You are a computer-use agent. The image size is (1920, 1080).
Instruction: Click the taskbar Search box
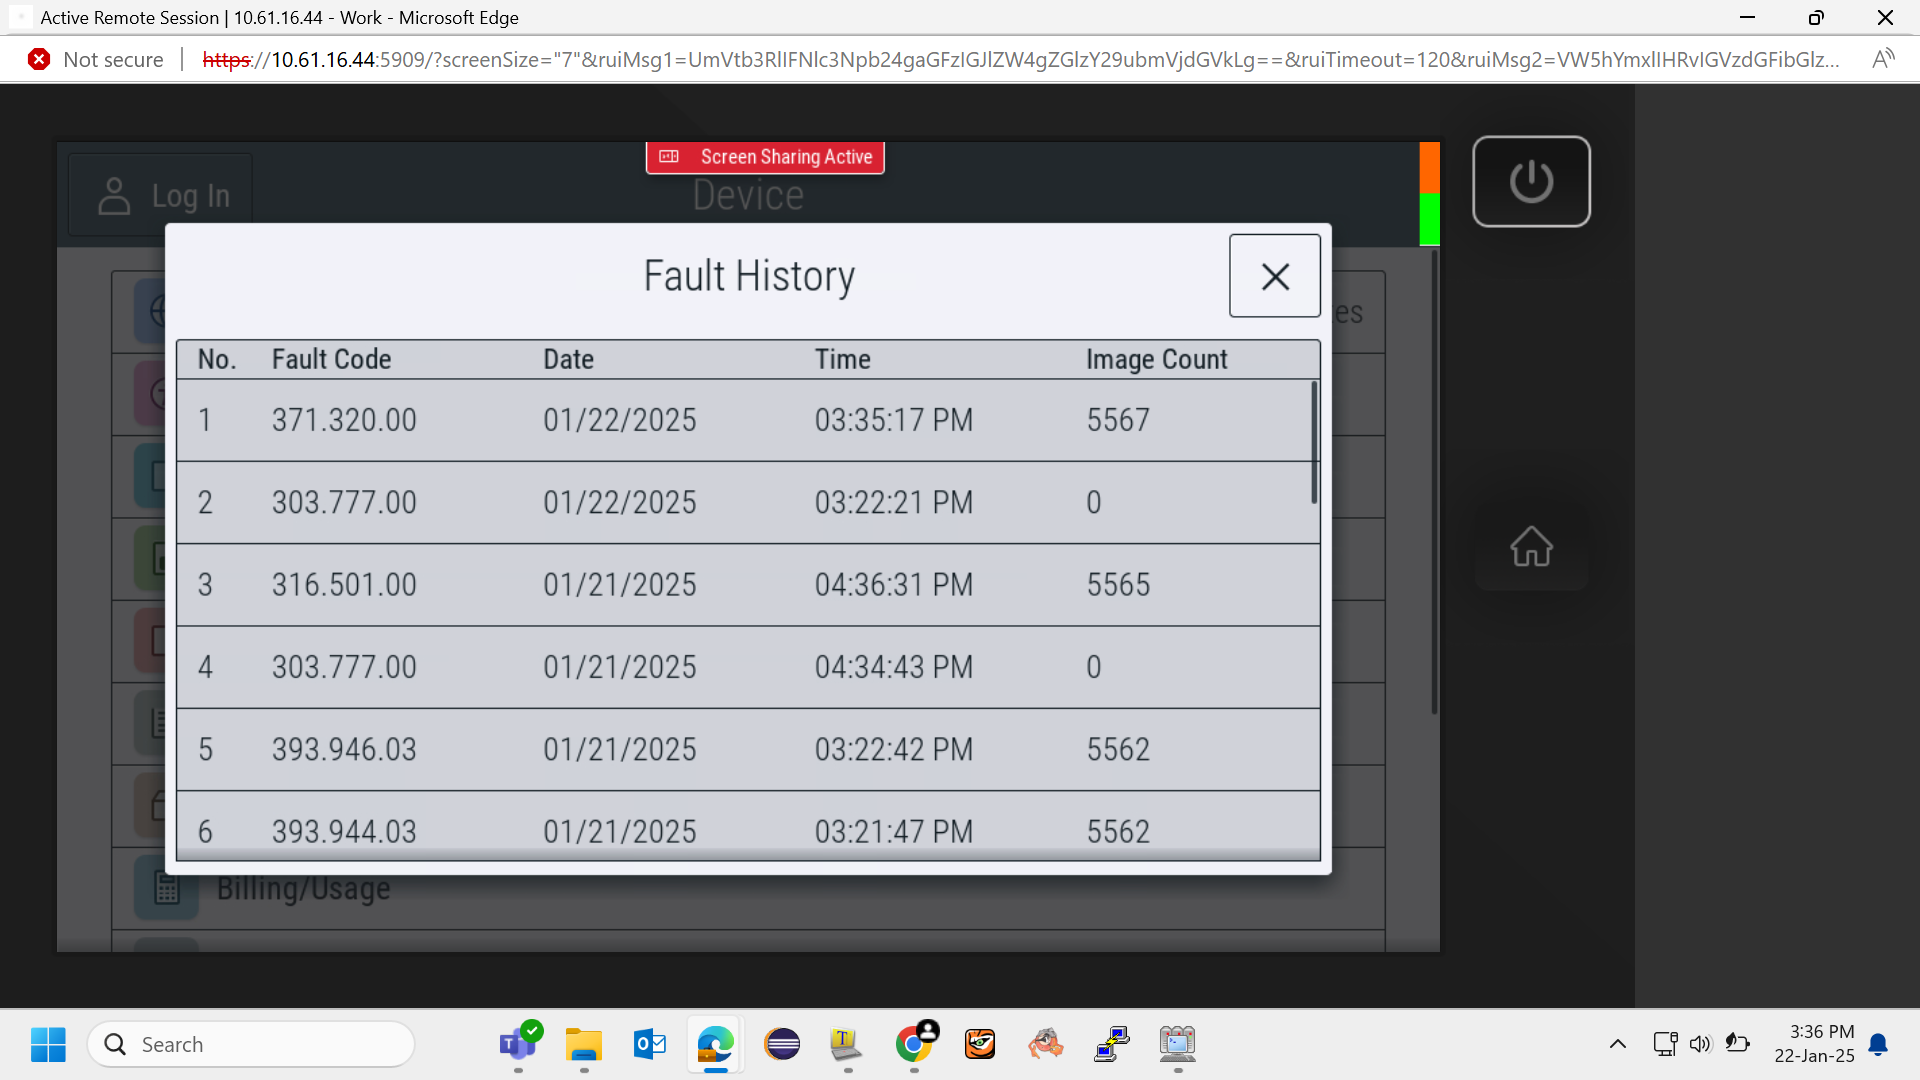(251, 1044)
